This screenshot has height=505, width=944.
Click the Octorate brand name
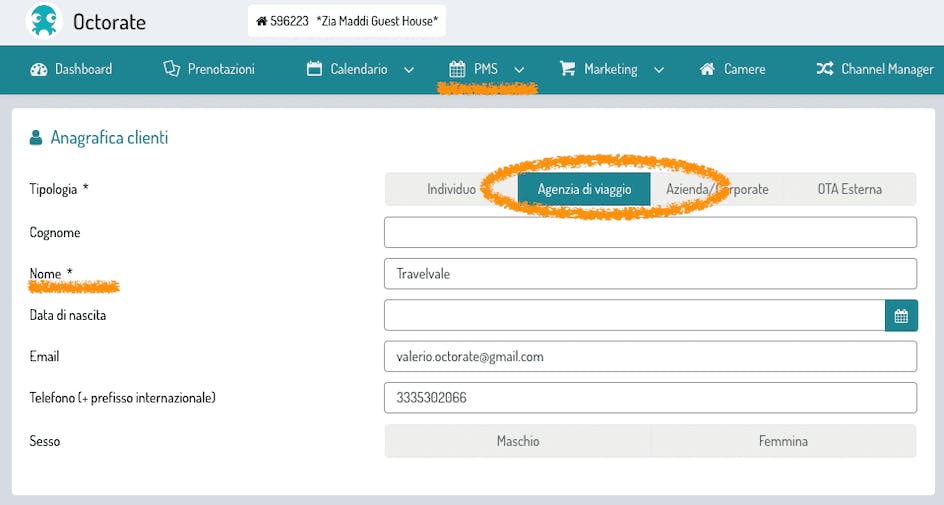110,22
